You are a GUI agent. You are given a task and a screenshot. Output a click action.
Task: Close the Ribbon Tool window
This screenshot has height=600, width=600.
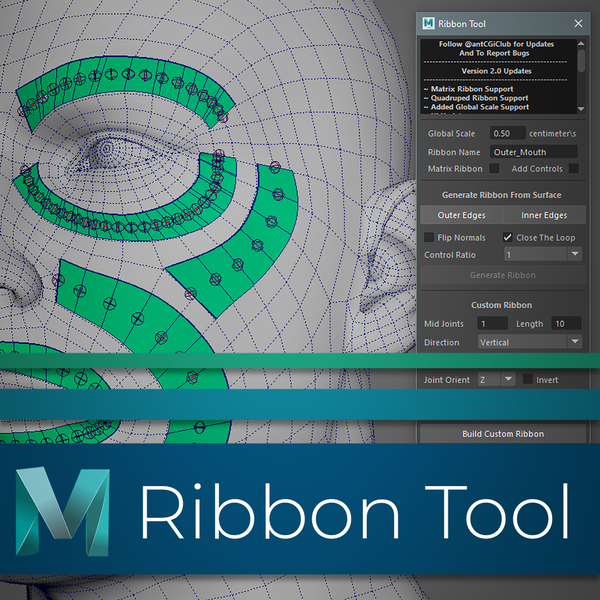point(578,23)
